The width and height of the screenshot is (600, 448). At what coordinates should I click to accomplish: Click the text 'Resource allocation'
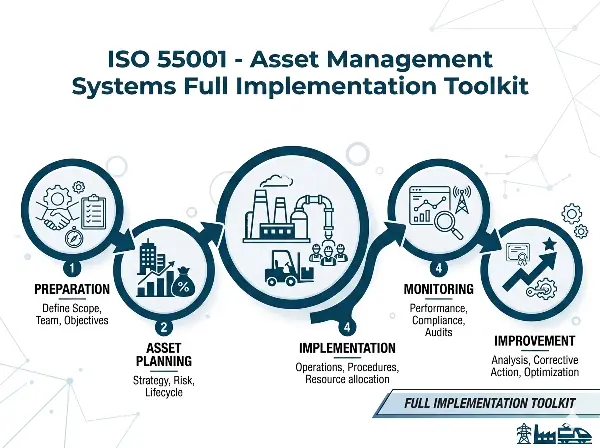[x=347, y=380]
